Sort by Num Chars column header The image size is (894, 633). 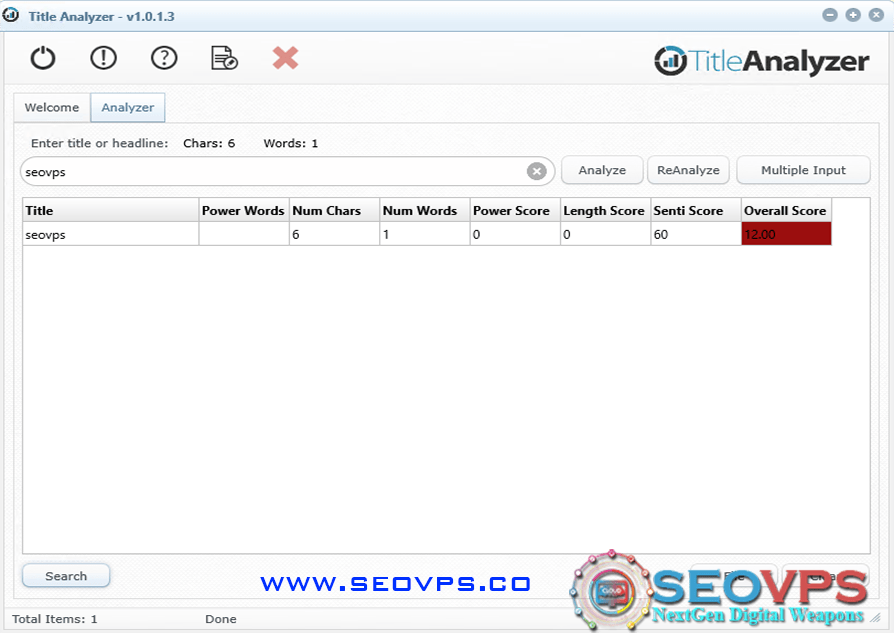pyautogui.click(x=334, y=210)
